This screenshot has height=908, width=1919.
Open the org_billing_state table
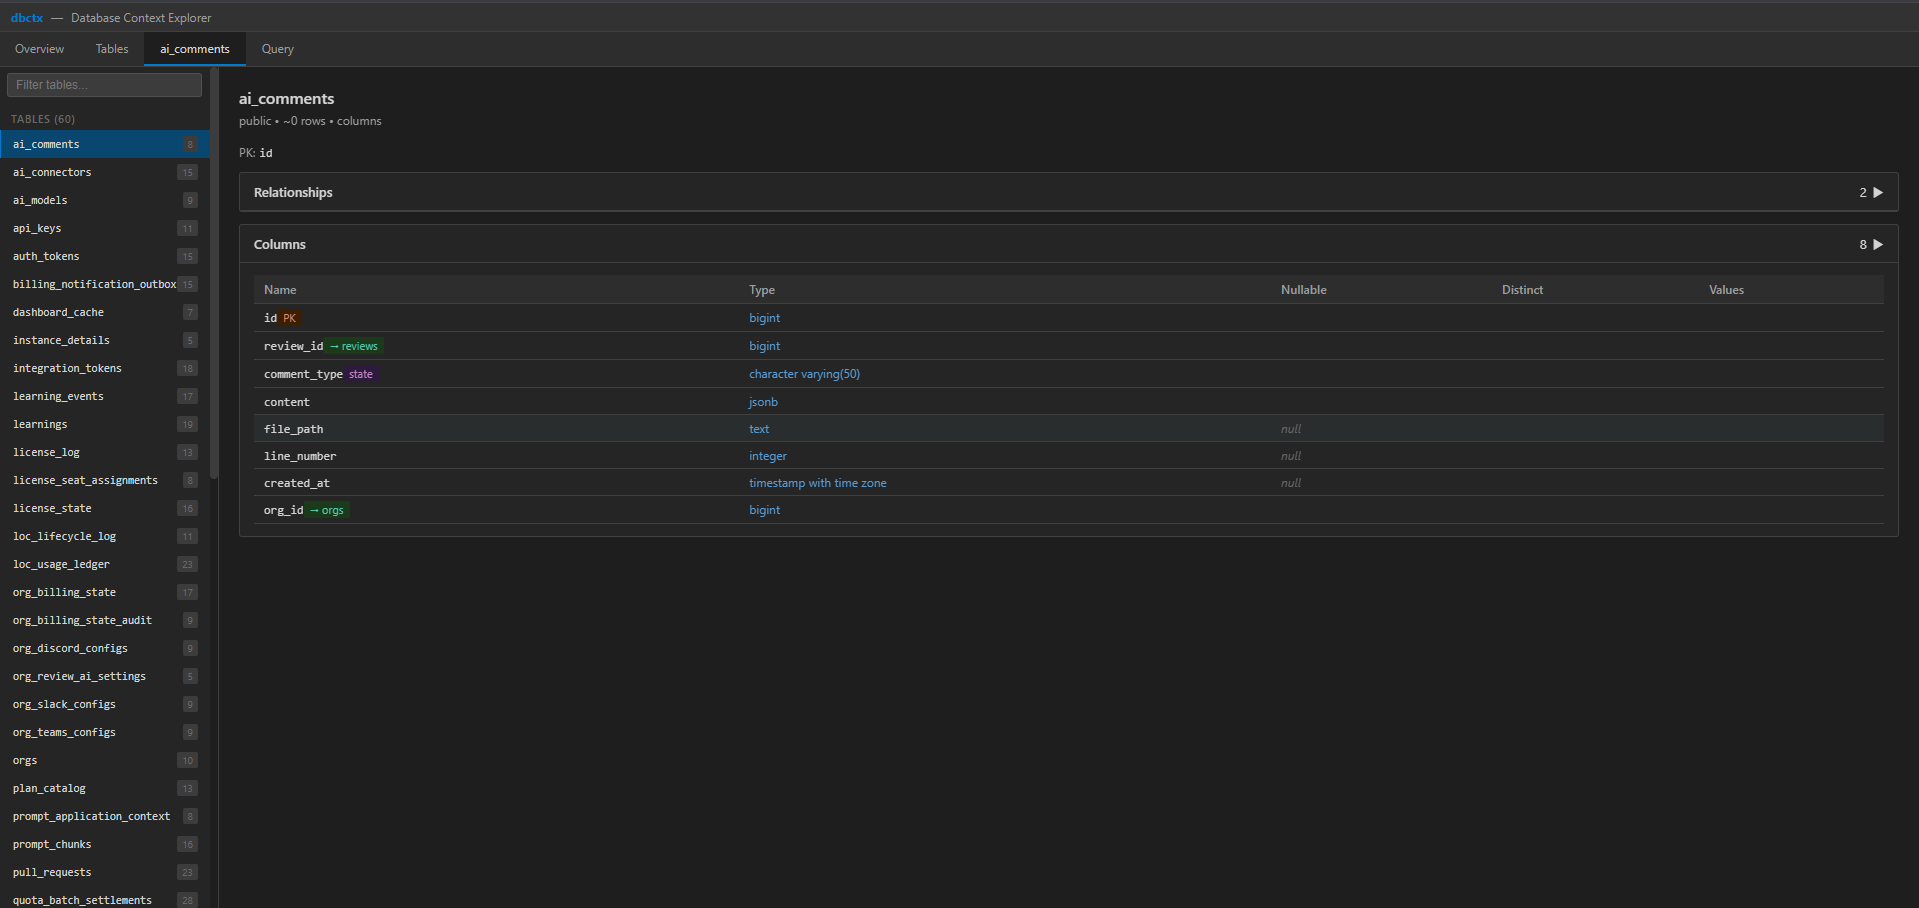105,592
